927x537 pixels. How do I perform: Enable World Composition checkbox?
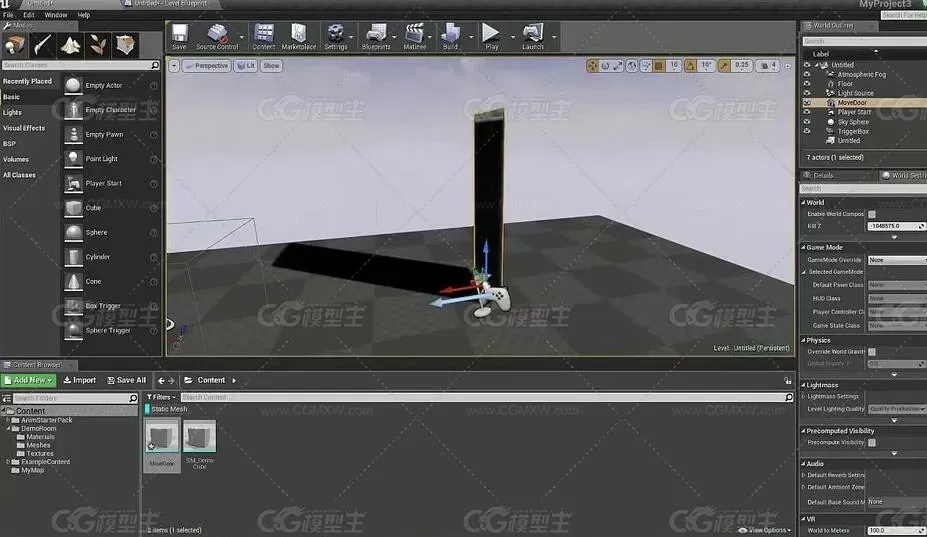click(x=872, y=214)
